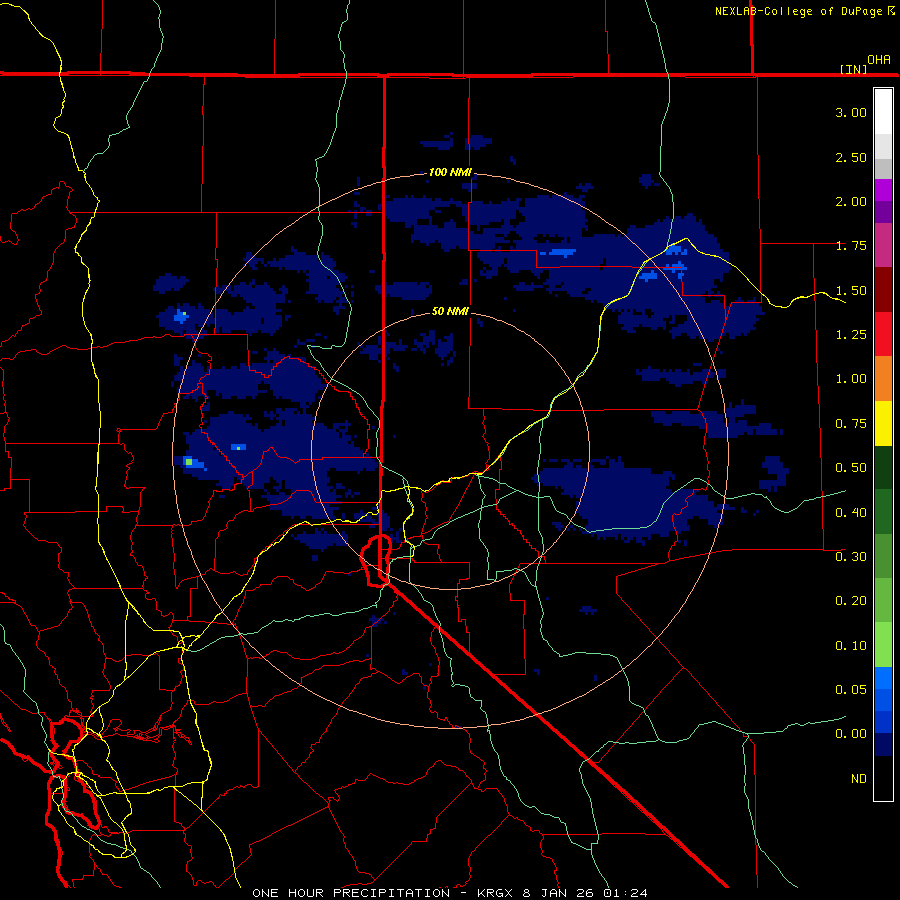Select the white 3.00 color swatch
The height and width of the screenshot is (900, 900).
coord(883,111)
